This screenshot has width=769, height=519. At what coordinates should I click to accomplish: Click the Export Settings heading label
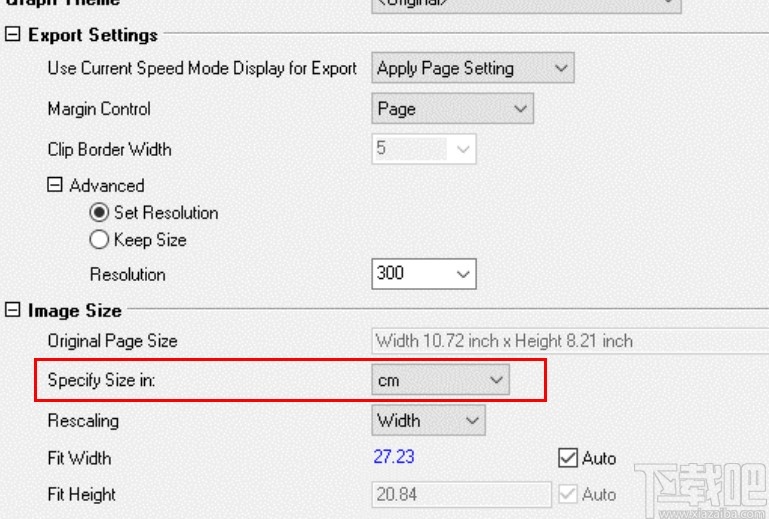tap(92, 35)
